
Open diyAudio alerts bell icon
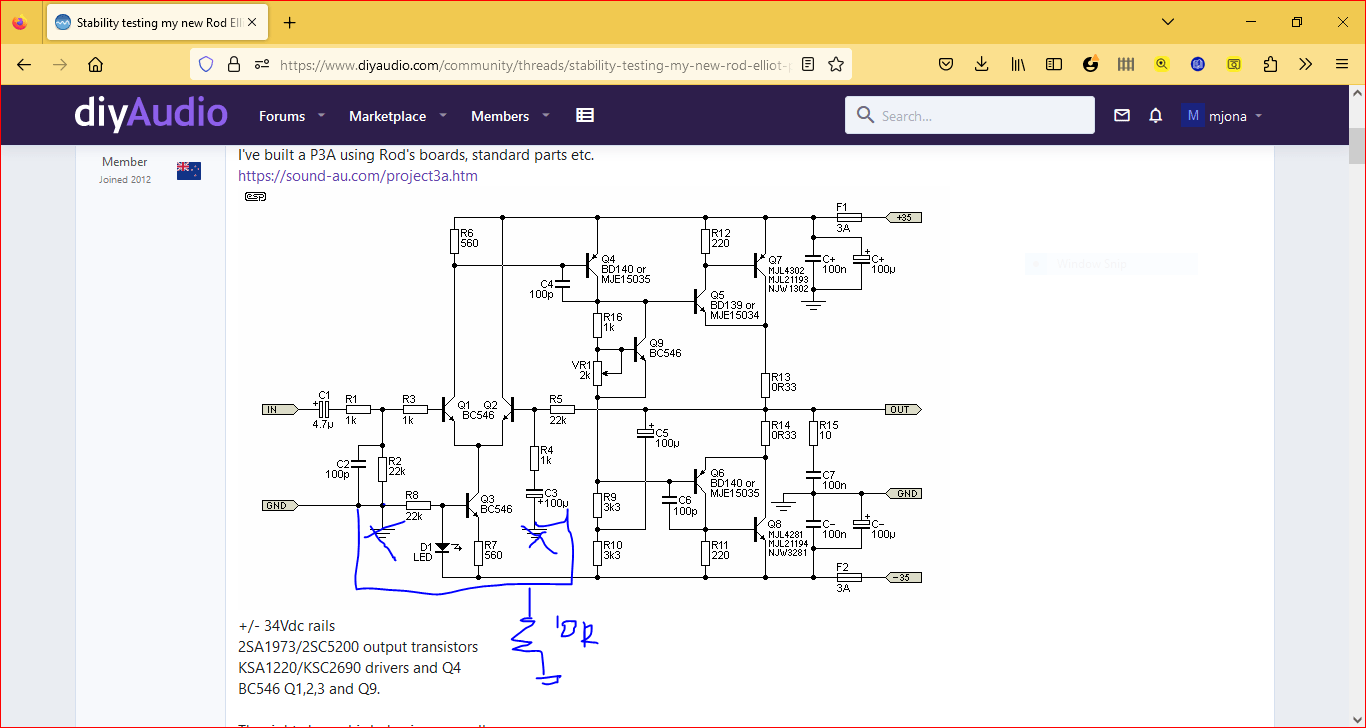(x=1156, y=116)
